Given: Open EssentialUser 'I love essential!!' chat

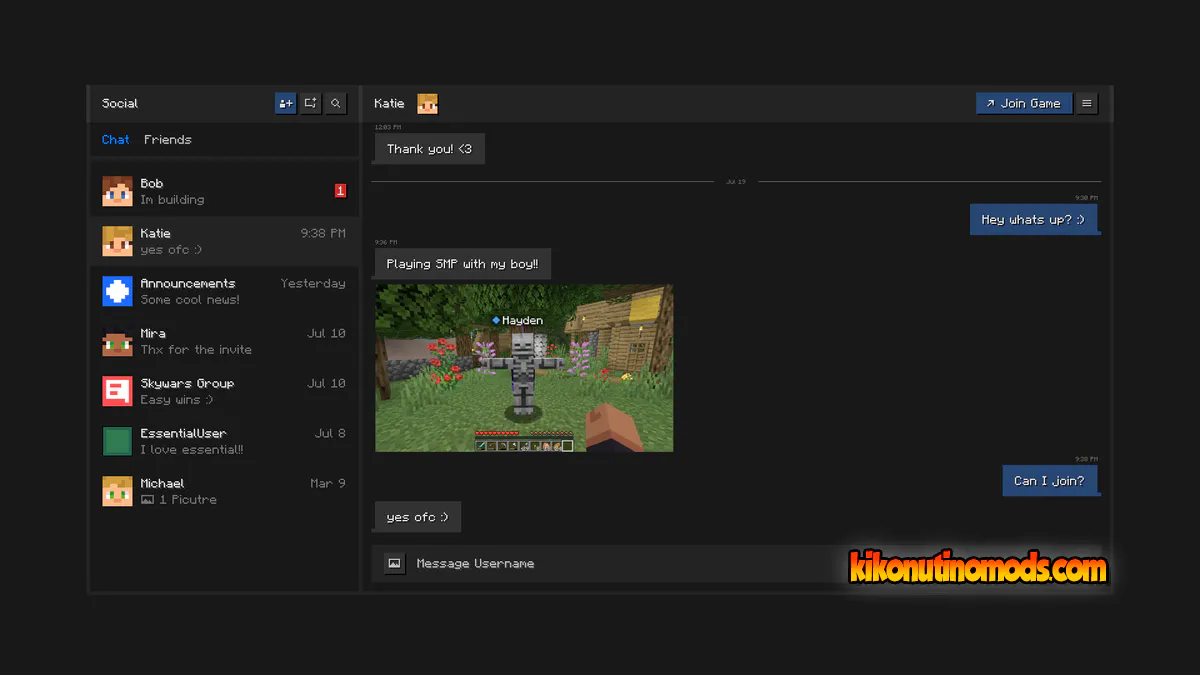Looking at the screenshot, I should coord(224,441).
